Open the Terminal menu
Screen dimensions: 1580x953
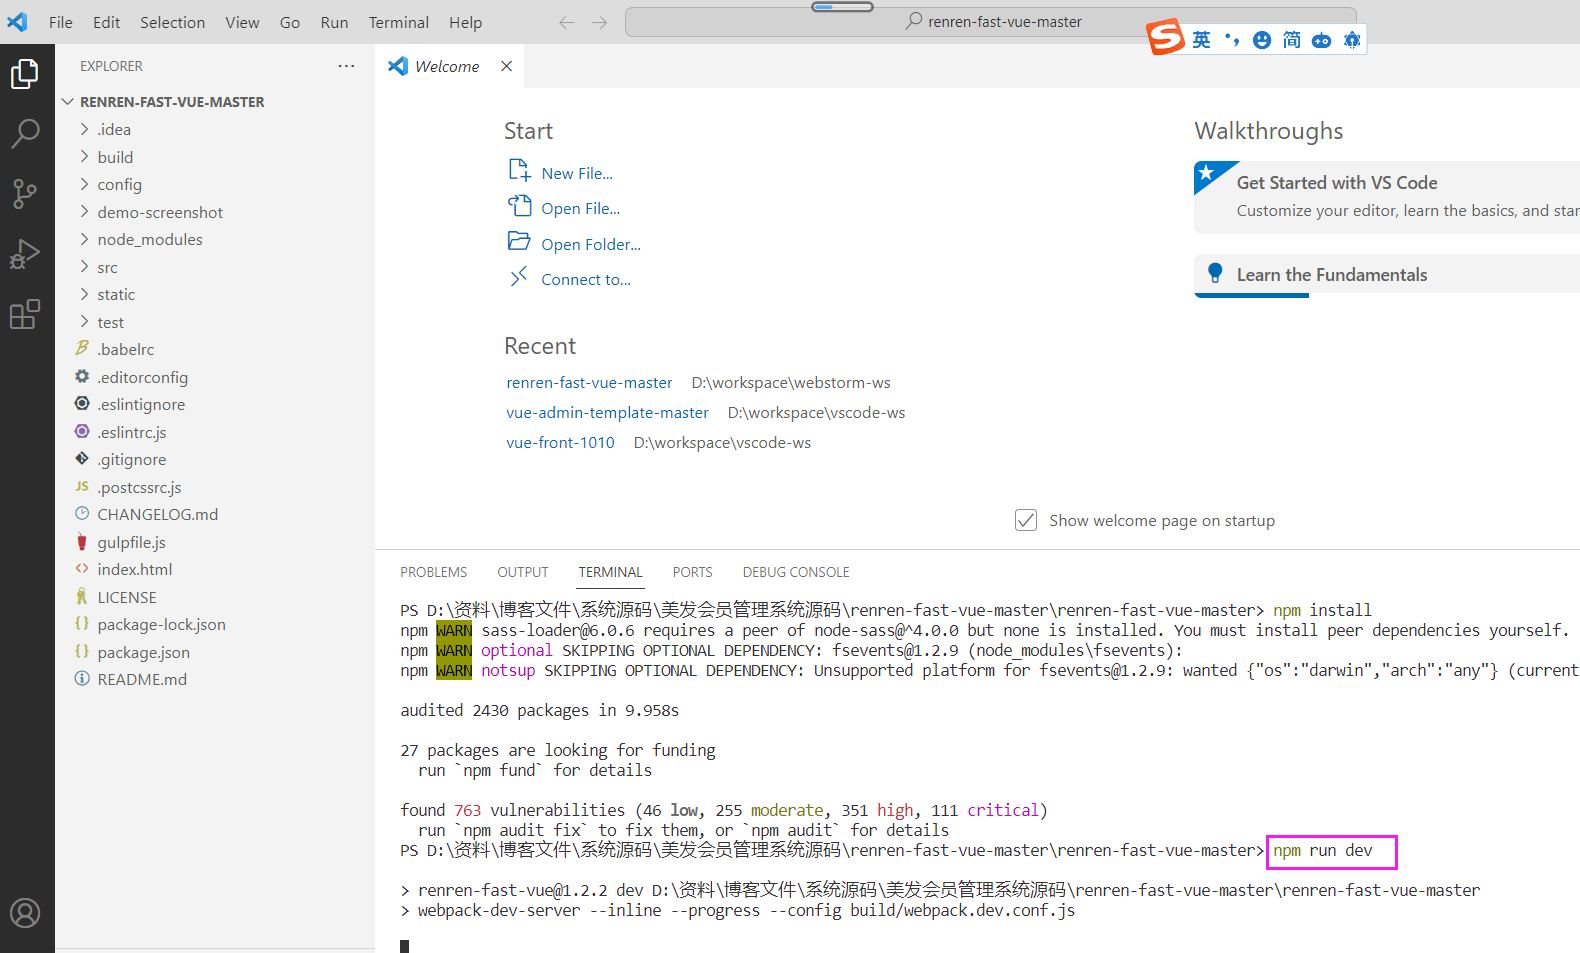(x=399, y=22)
